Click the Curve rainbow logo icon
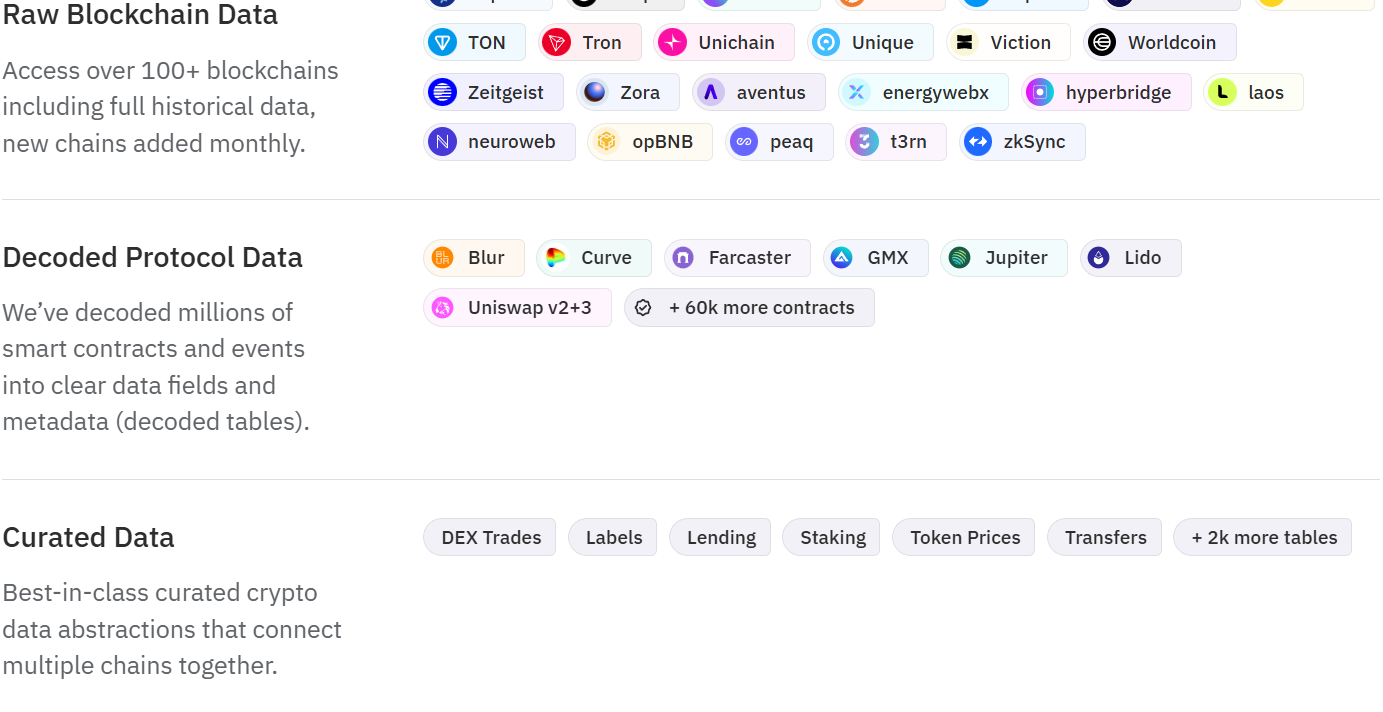The height and width of the screenshot is (712, 1383). (x=555, y=258)
